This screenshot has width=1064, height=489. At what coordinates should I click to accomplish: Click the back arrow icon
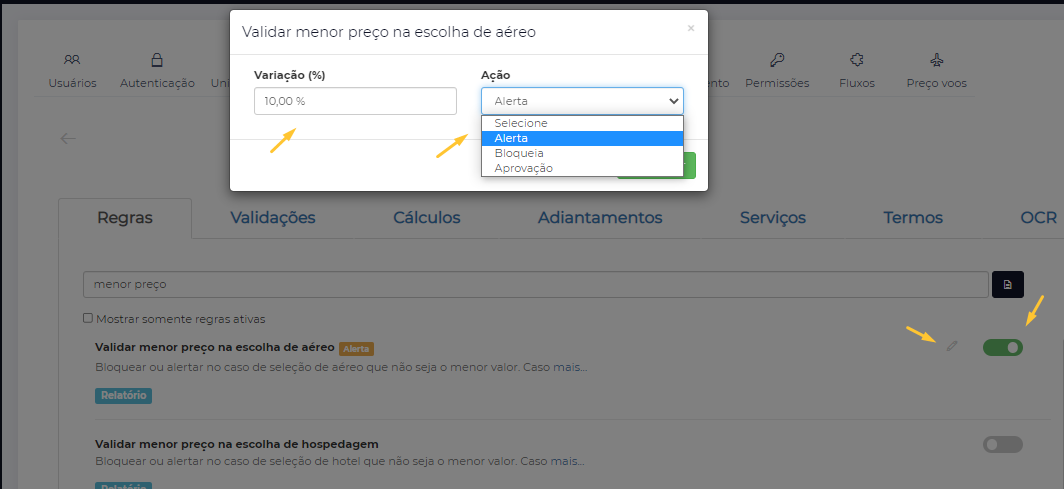pyautogui.click(x=68, y=139)
